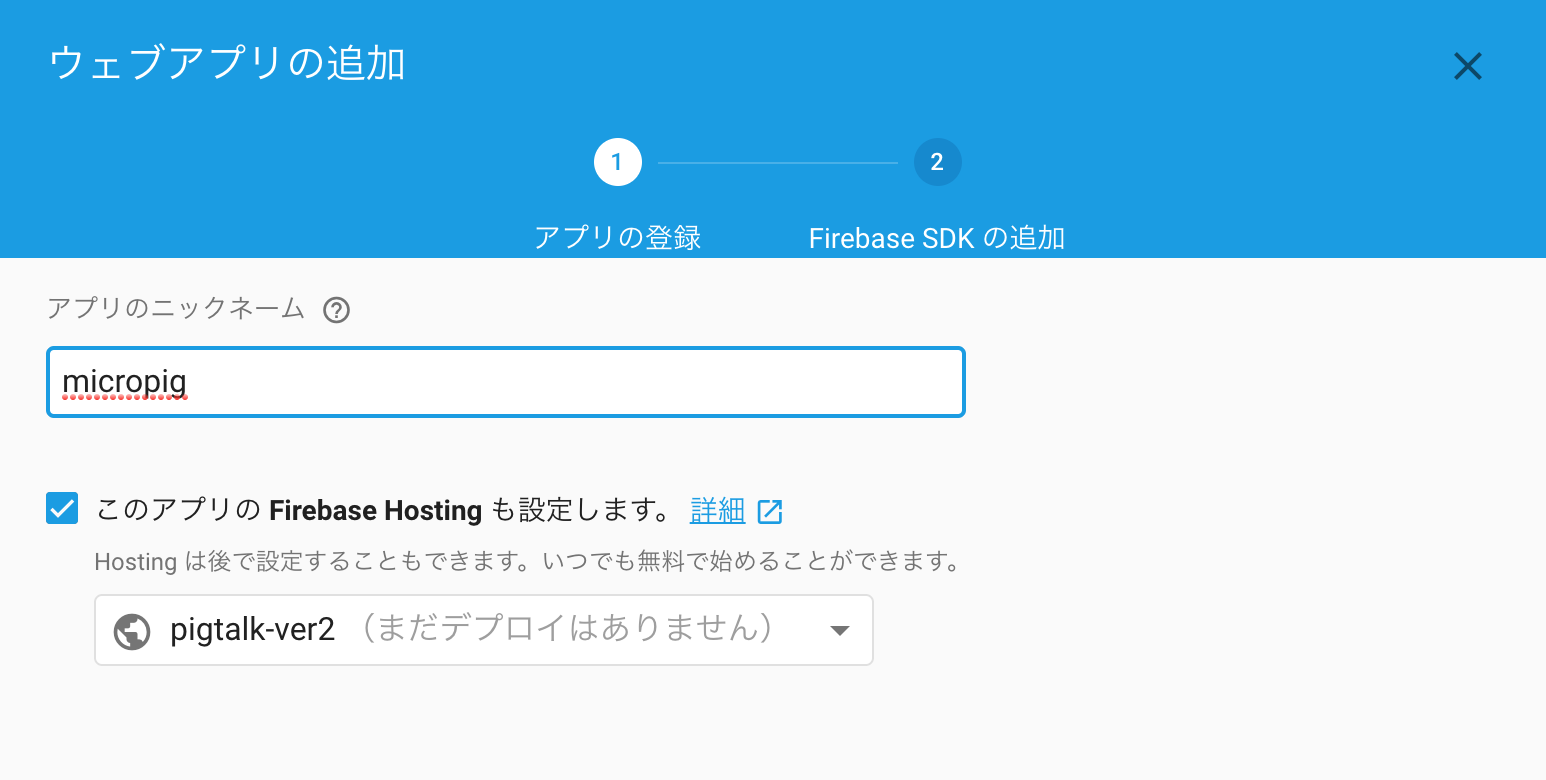Click the open-in-new-tab icon beside the link

point(770,510)
